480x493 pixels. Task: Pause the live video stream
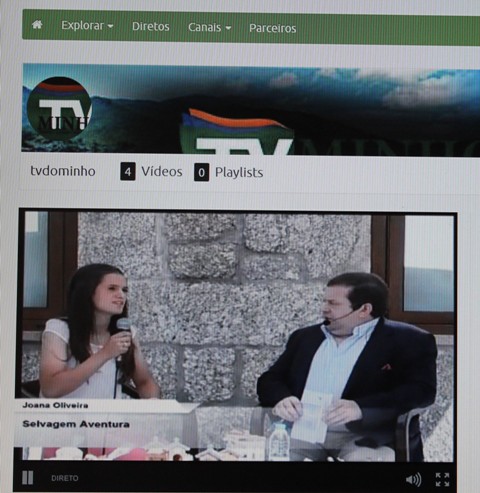click(x=28, y=478)
